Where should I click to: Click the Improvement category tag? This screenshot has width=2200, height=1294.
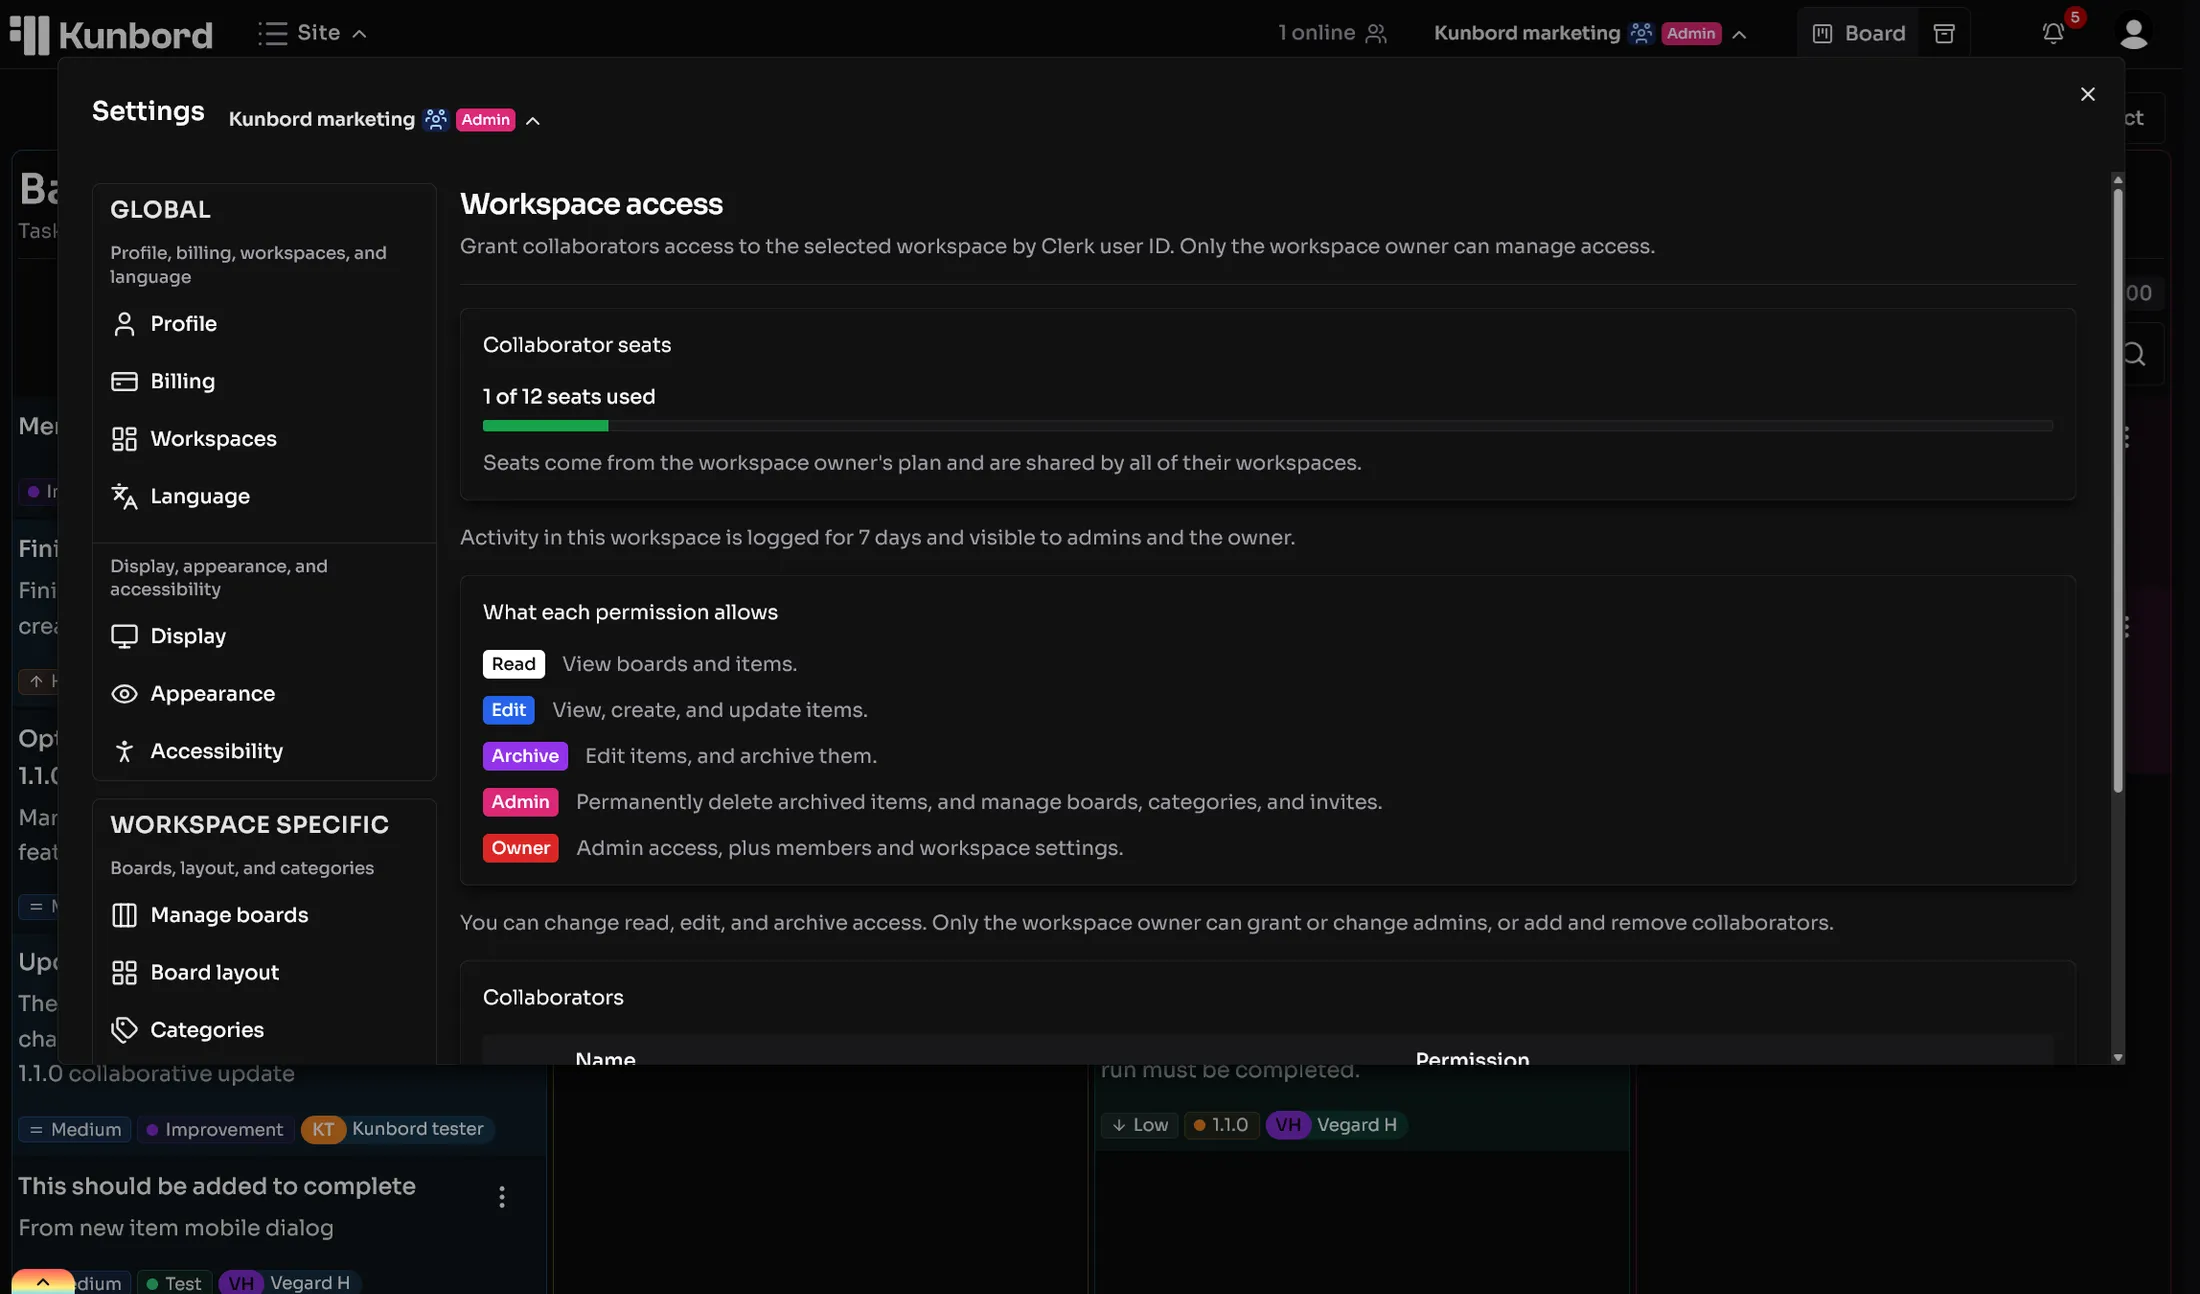point(213,1130)
